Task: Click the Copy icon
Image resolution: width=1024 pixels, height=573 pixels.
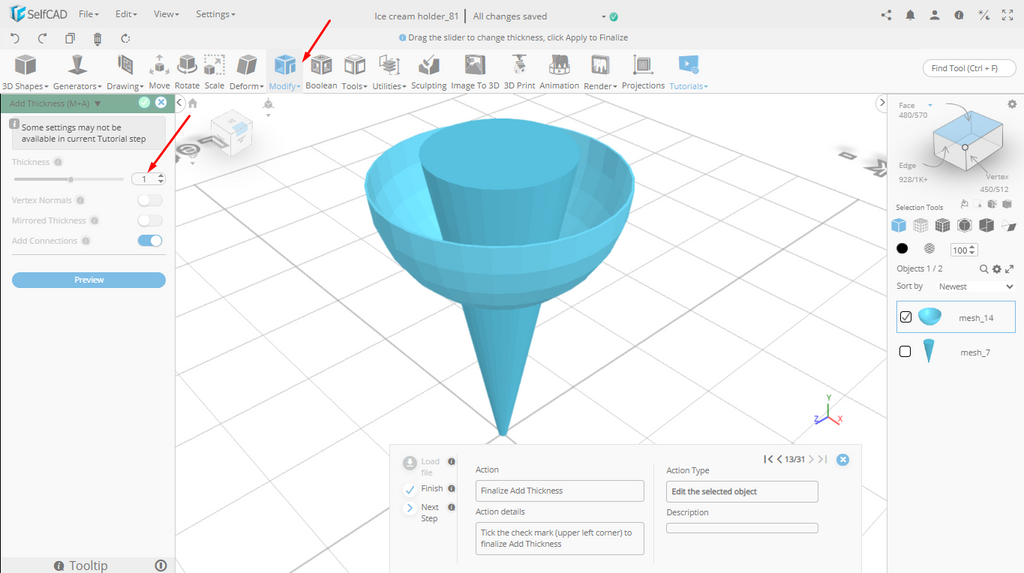Action: 70,39
